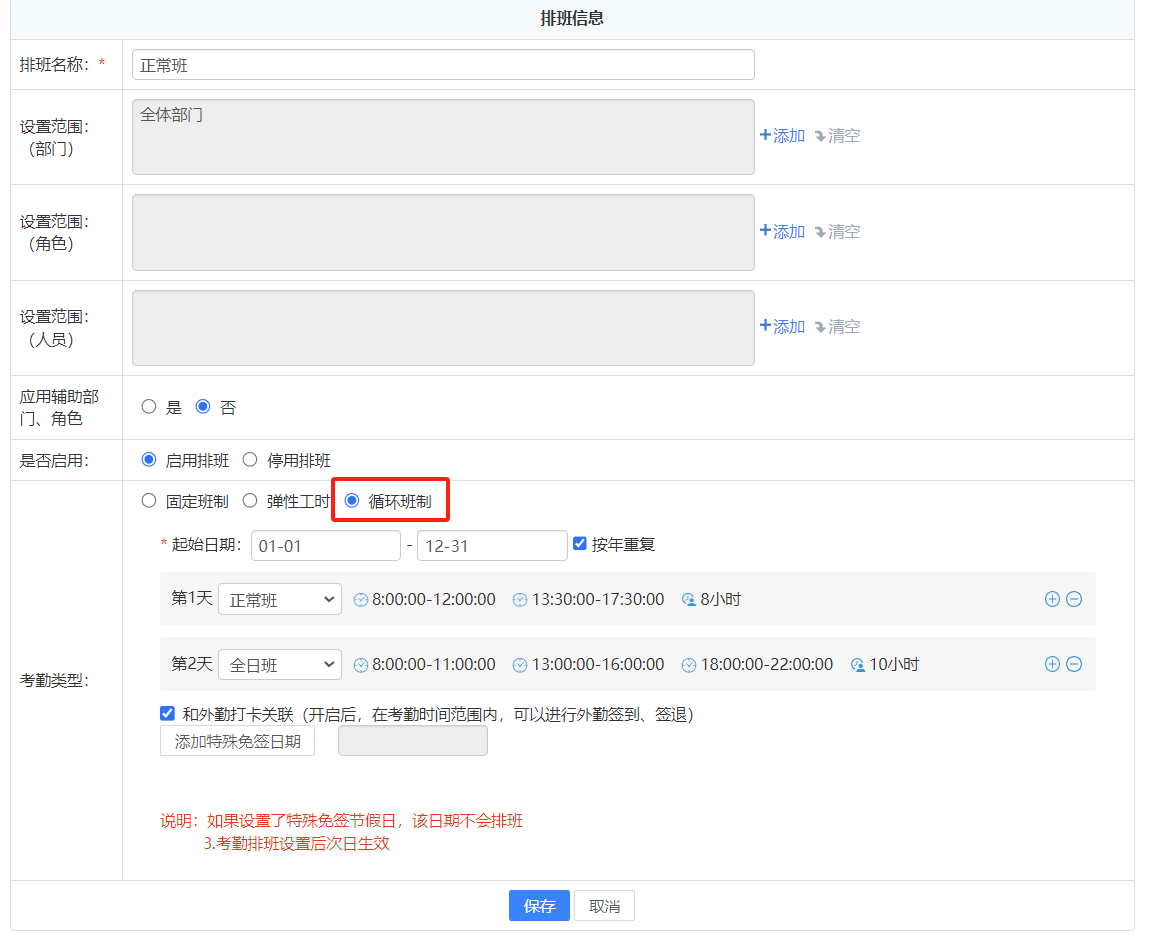Click 清空 for 设置范围 (角色)

point(837,232)
